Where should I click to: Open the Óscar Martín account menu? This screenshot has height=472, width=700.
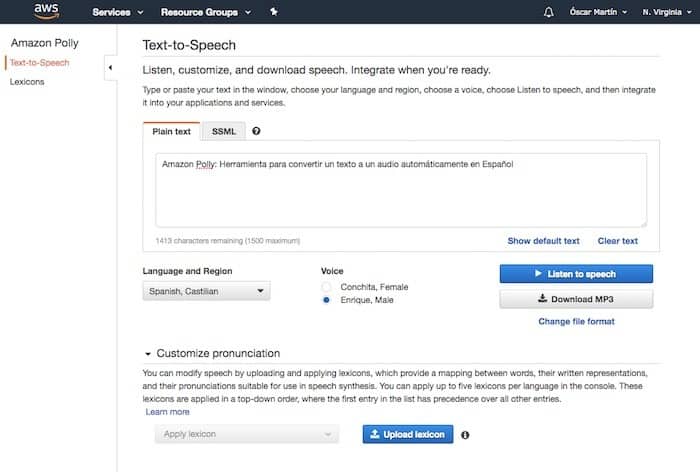(x=598, y=12)
